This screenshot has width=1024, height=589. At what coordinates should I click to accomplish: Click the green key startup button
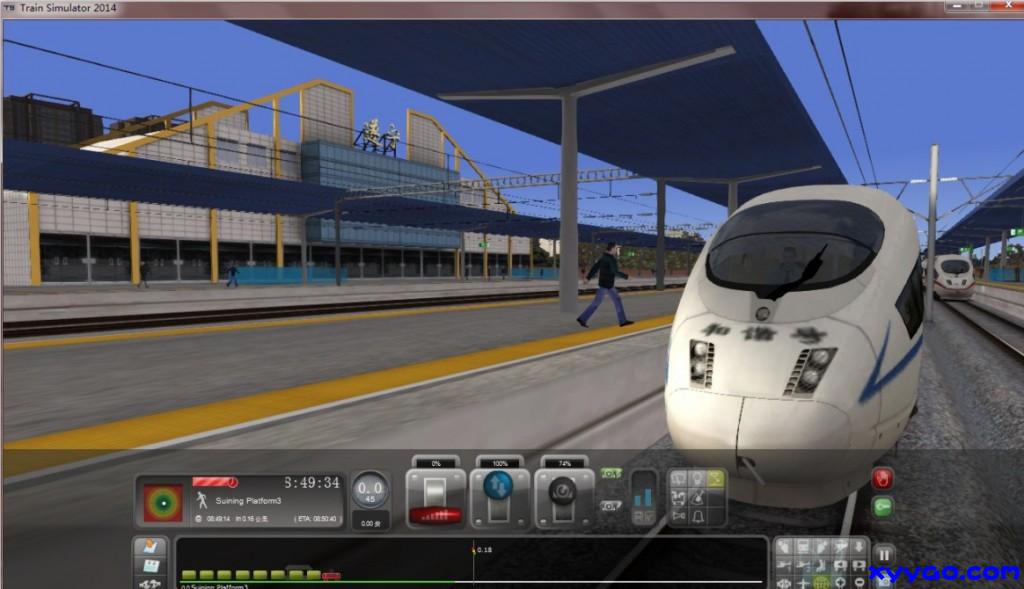pos(882,507)
